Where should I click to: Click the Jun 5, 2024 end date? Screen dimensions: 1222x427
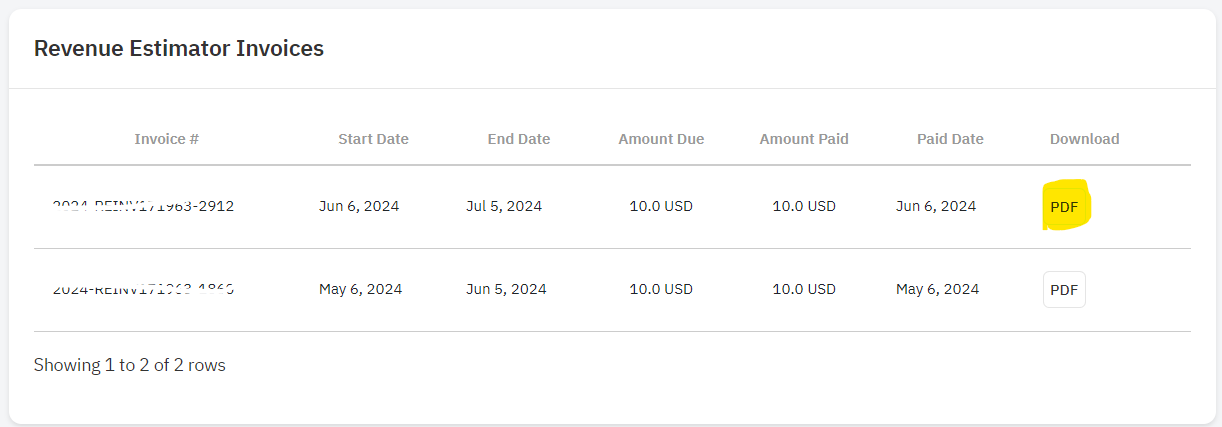click(506, 289)
